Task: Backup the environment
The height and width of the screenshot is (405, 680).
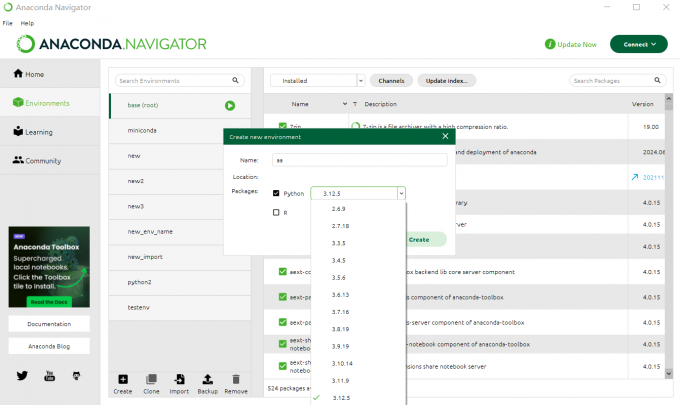Action: tap(208, 384)
